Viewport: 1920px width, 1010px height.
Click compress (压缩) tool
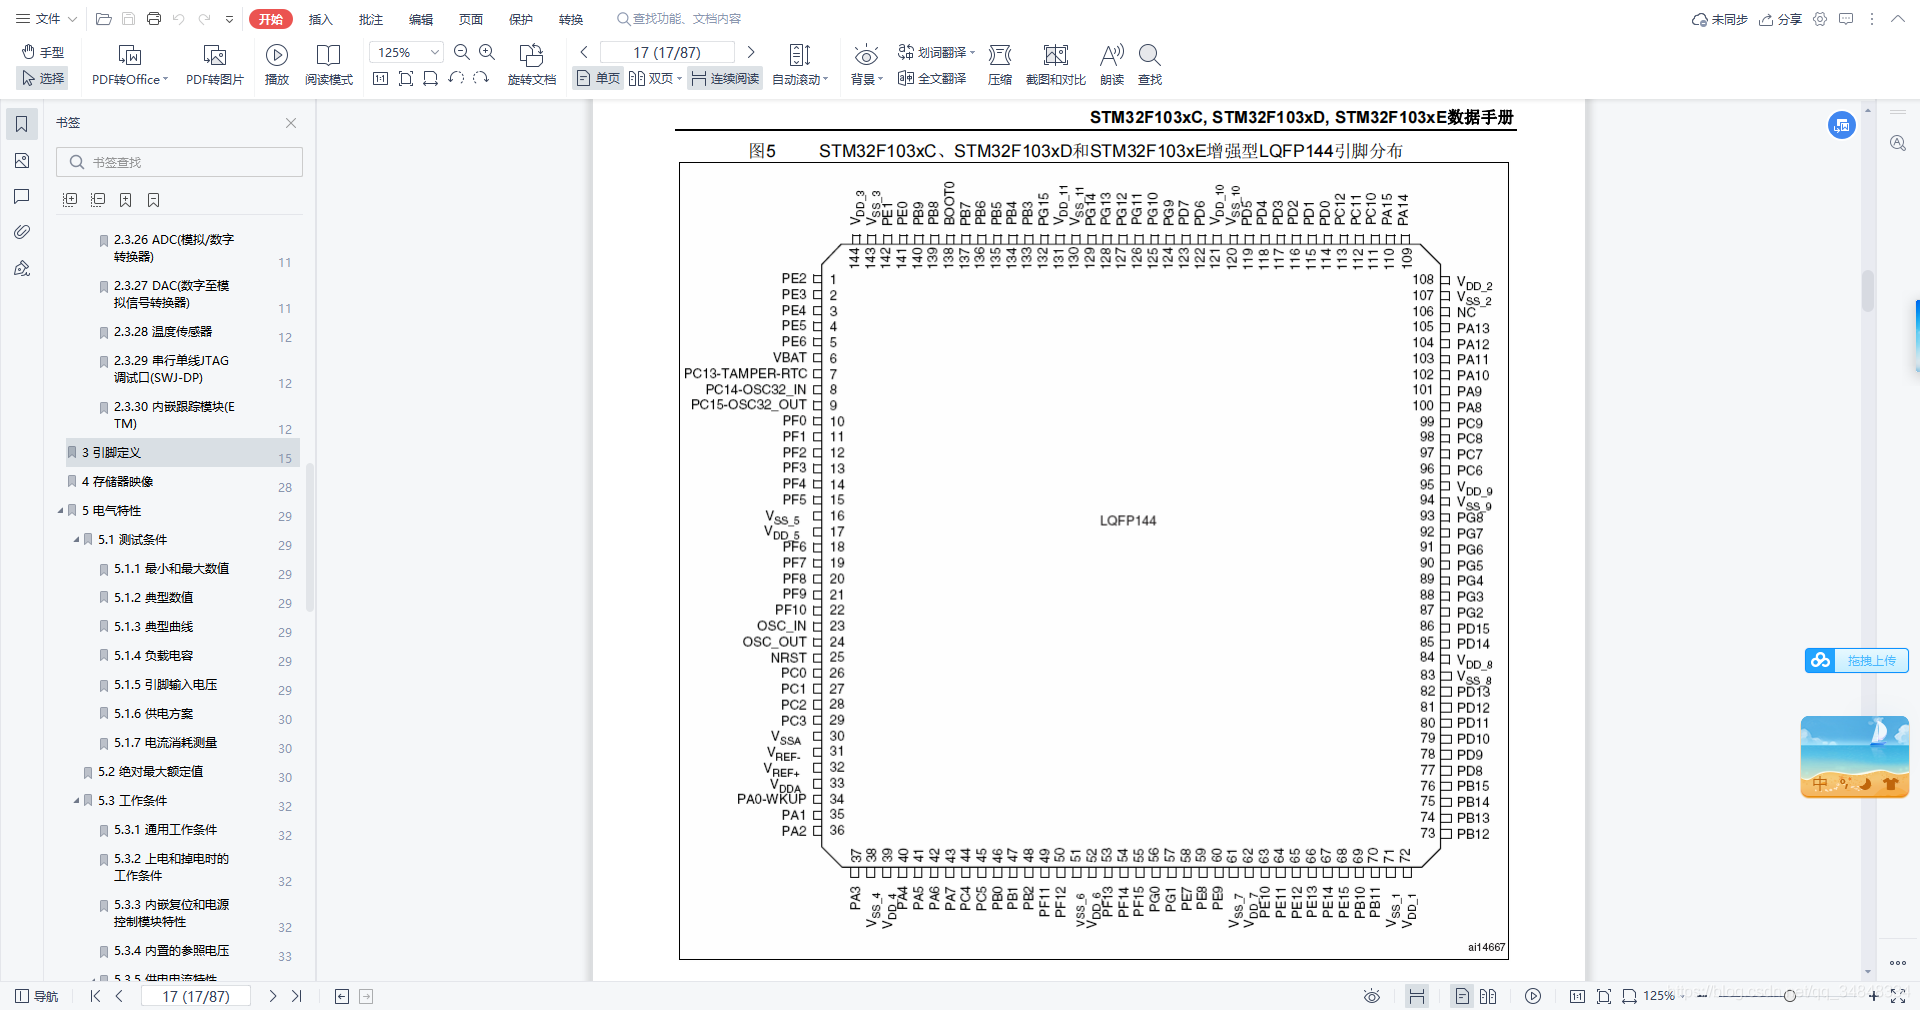1000,66
